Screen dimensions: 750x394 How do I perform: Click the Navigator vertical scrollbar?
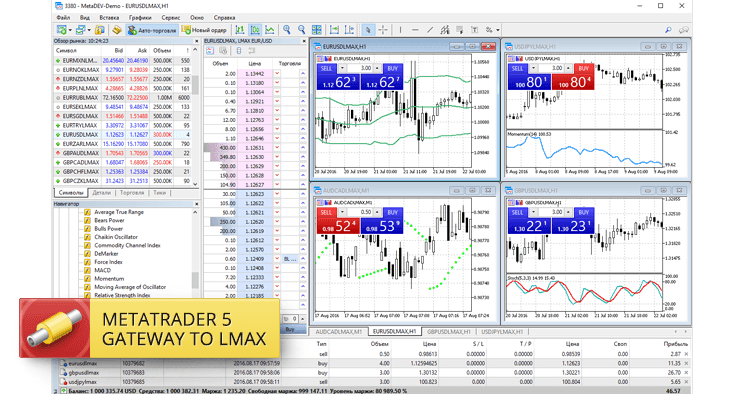pos(195,252)
